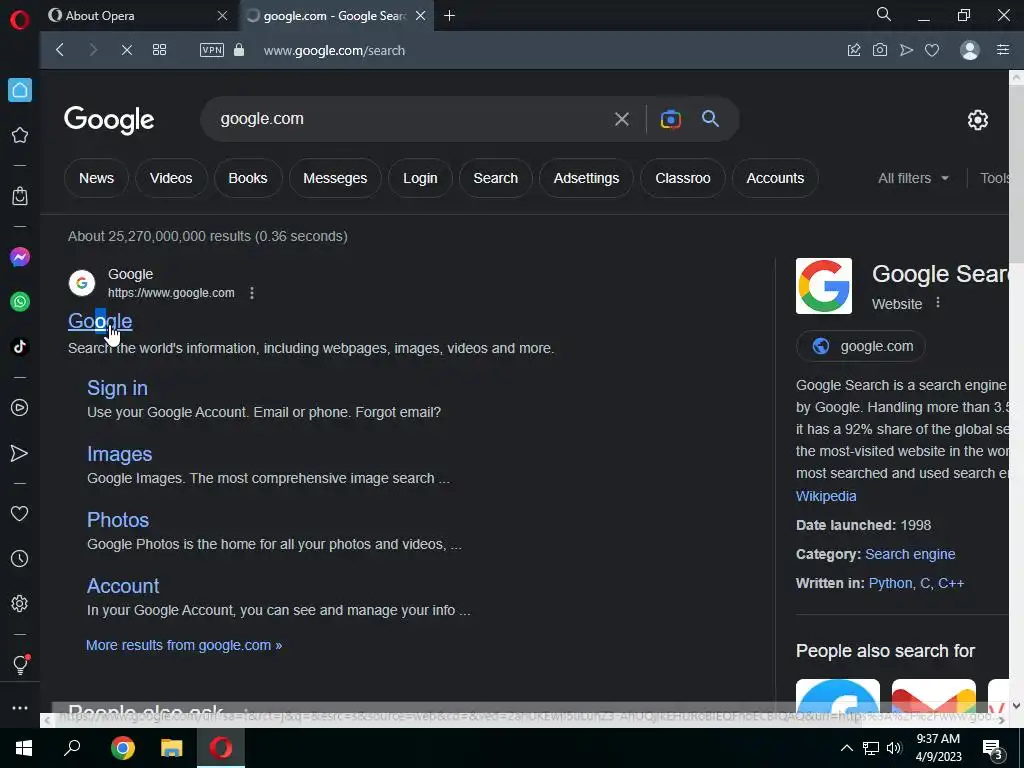Select the Classroo filter chip

click(x=683, y=178)
